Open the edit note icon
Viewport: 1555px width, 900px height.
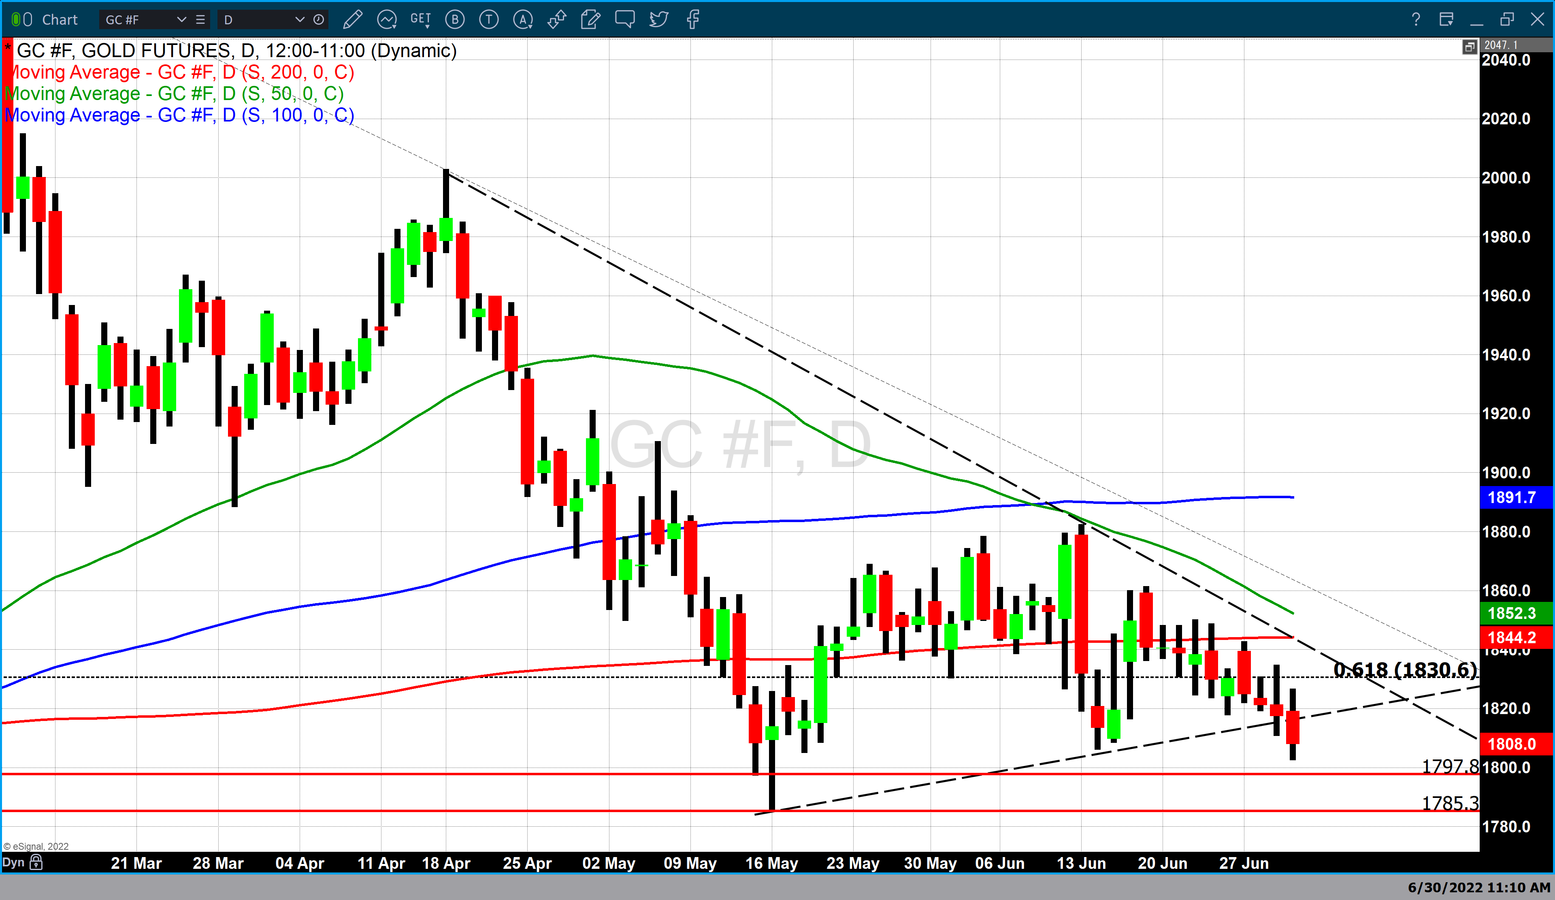click(591, 19)
